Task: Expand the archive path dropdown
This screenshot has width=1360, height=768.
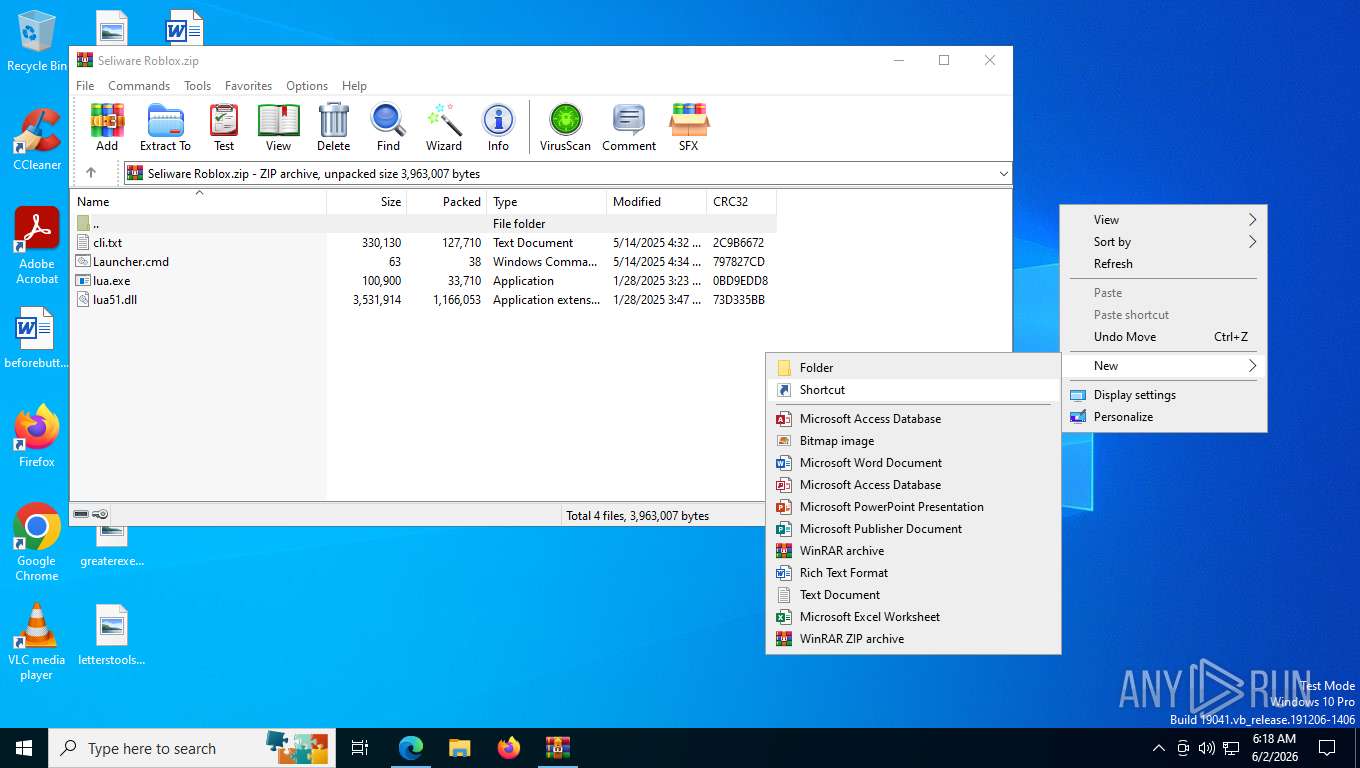Action: pos(1004,174)
